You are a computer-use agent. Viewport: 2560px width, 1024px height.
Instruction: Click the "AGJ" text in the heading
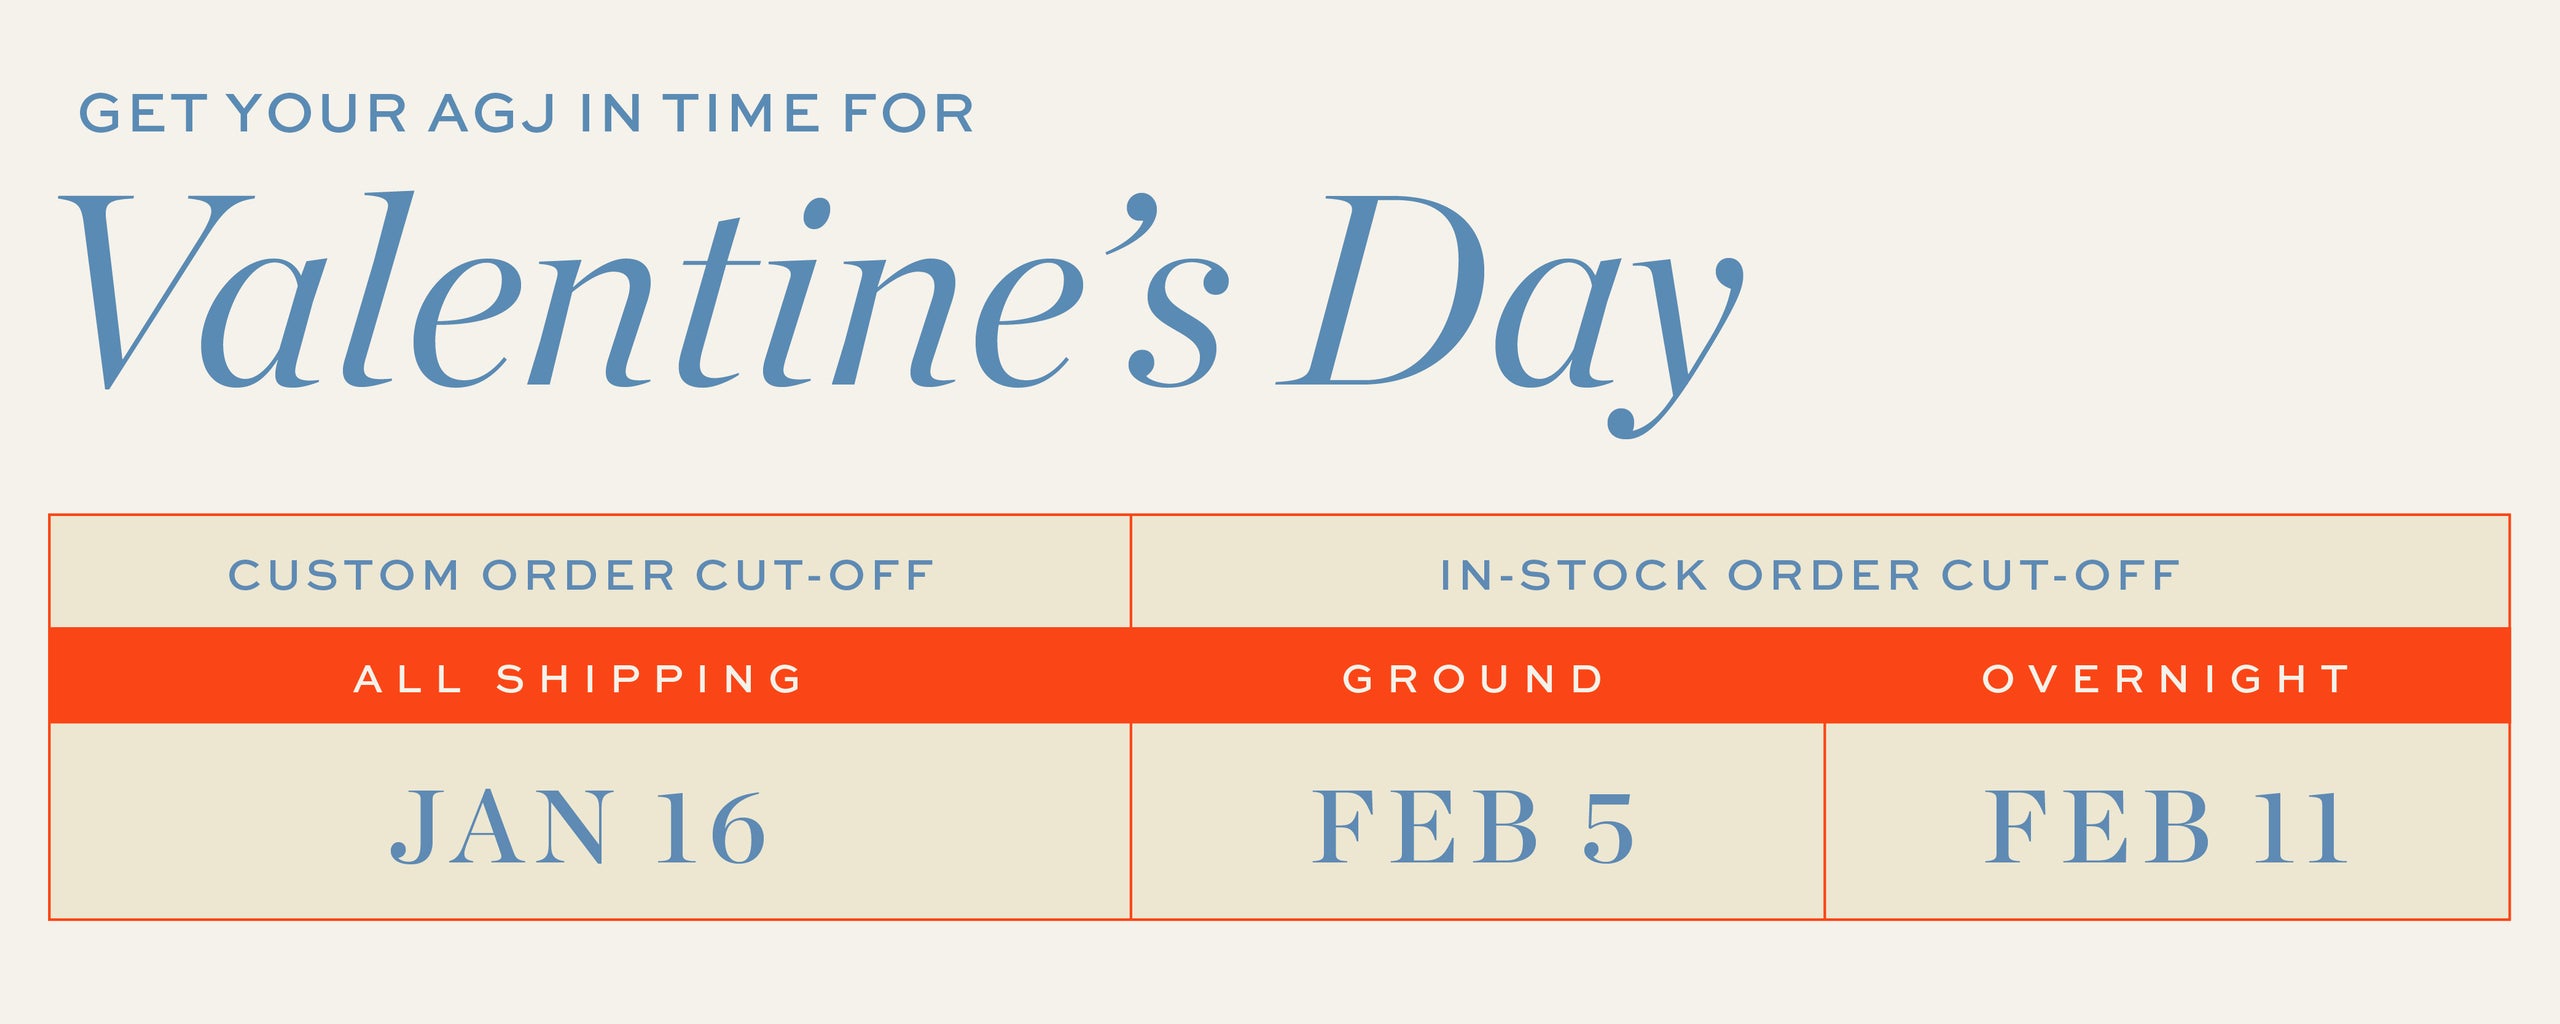(492, 113)
